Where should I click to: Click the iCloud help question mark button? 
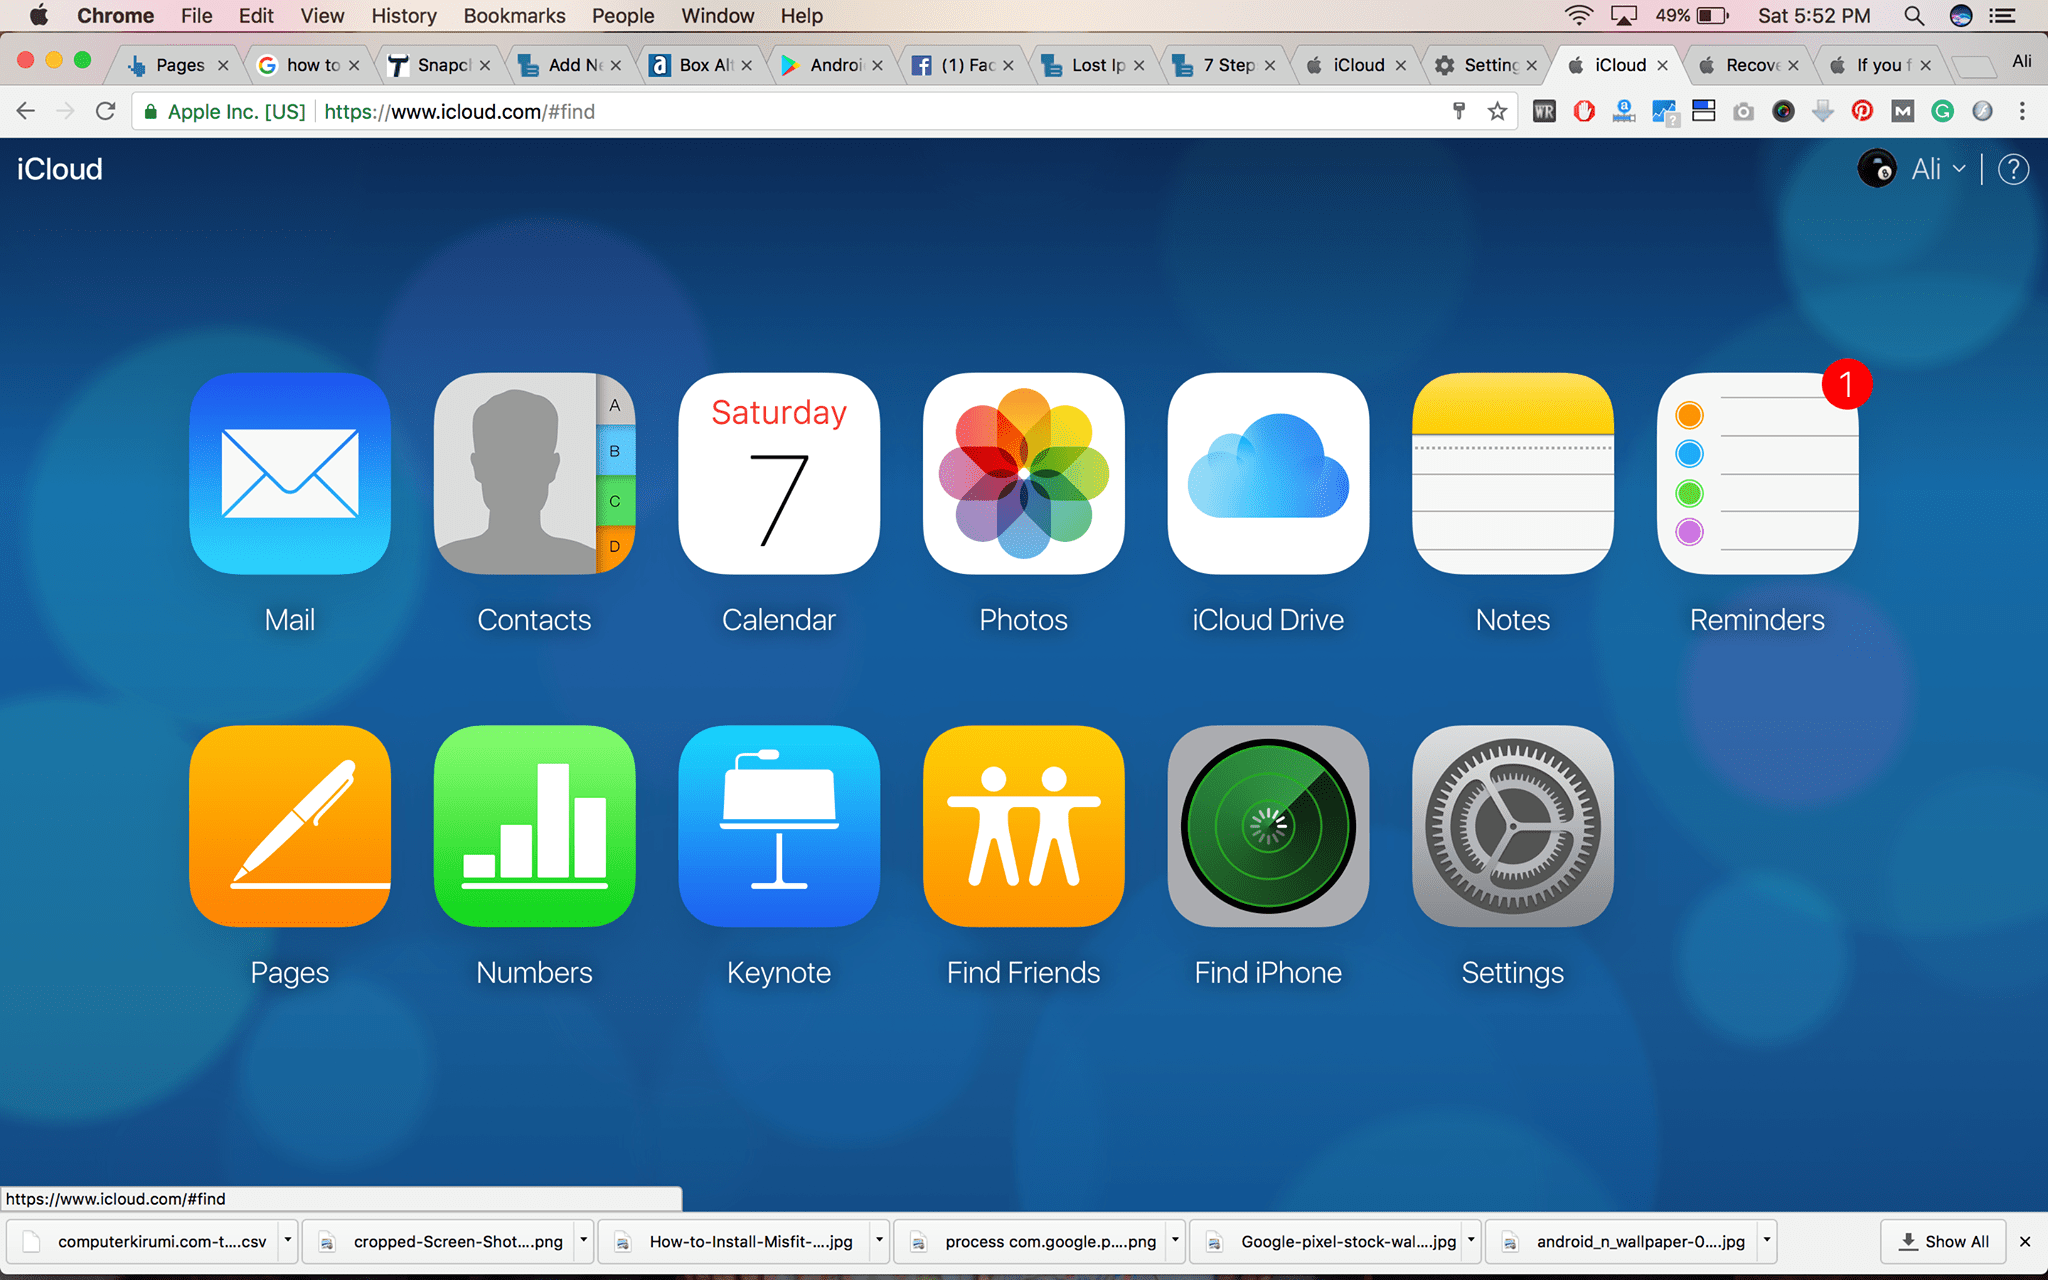[2013, 169]
